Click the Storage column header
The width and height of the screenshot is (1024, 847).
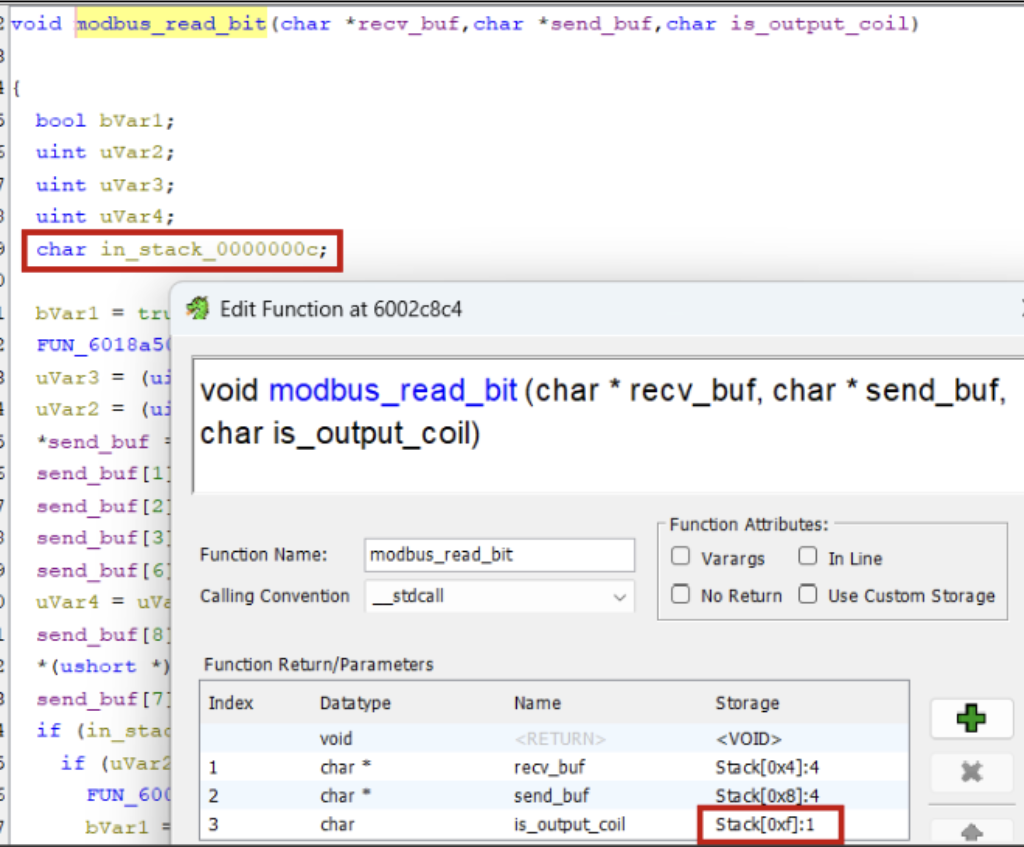(746, 703)
